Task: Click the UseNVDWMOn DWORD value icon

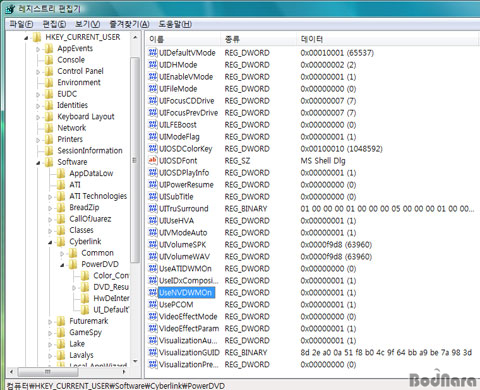Action: (153, 293)
